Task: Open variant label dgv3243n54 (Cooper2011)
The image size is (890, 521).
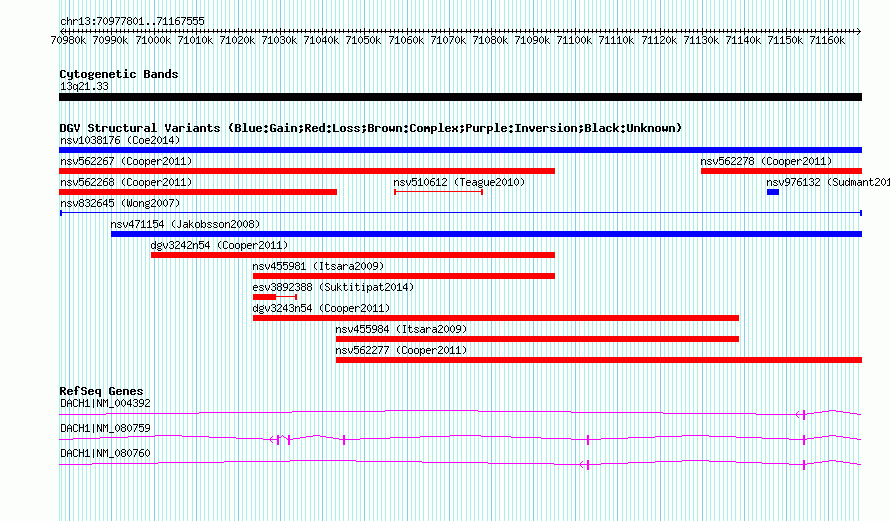Action: pyautogui.click(x=321, y=308)
